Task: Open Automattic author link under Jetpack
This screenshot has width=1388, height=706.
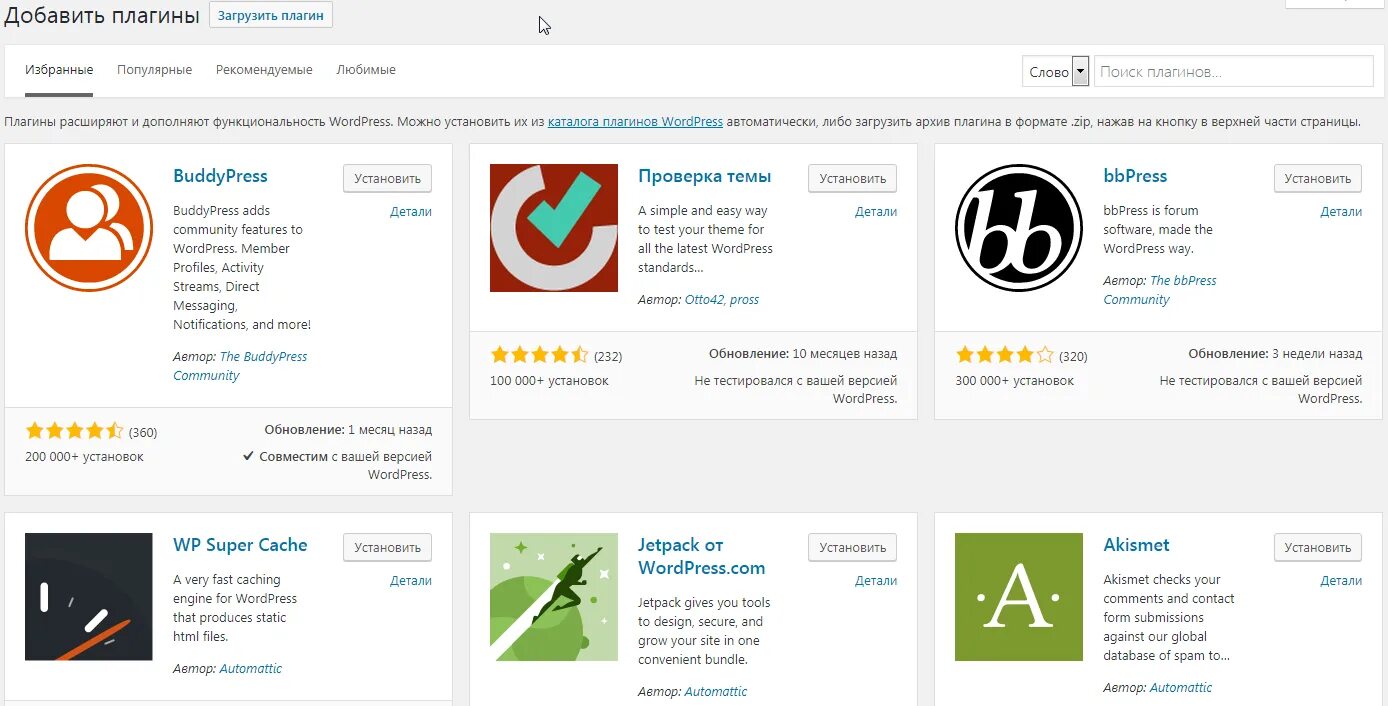Action: pos(716,691)
